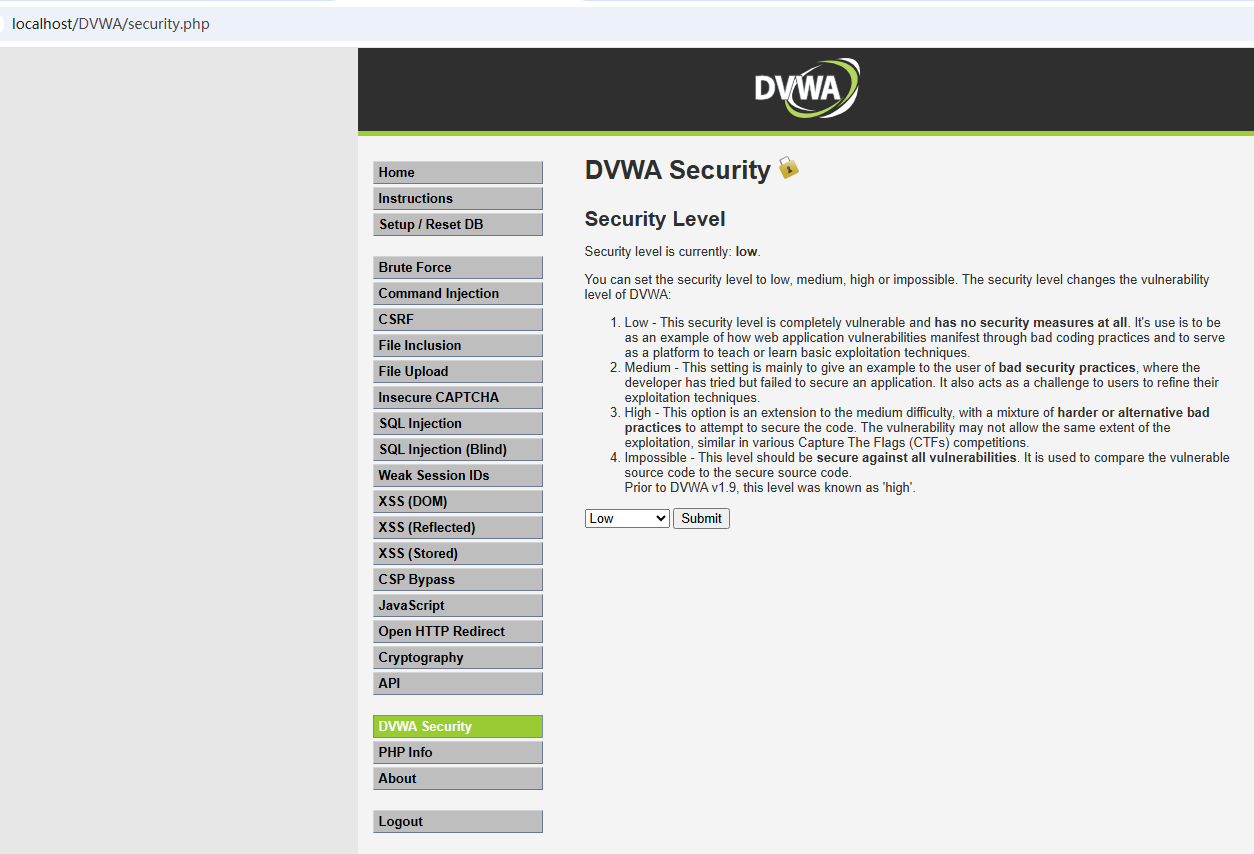Screen dimensions: 1254x854
Task: Open the Brute Force module
Action: pyautogui.click(x=458, y=267)
